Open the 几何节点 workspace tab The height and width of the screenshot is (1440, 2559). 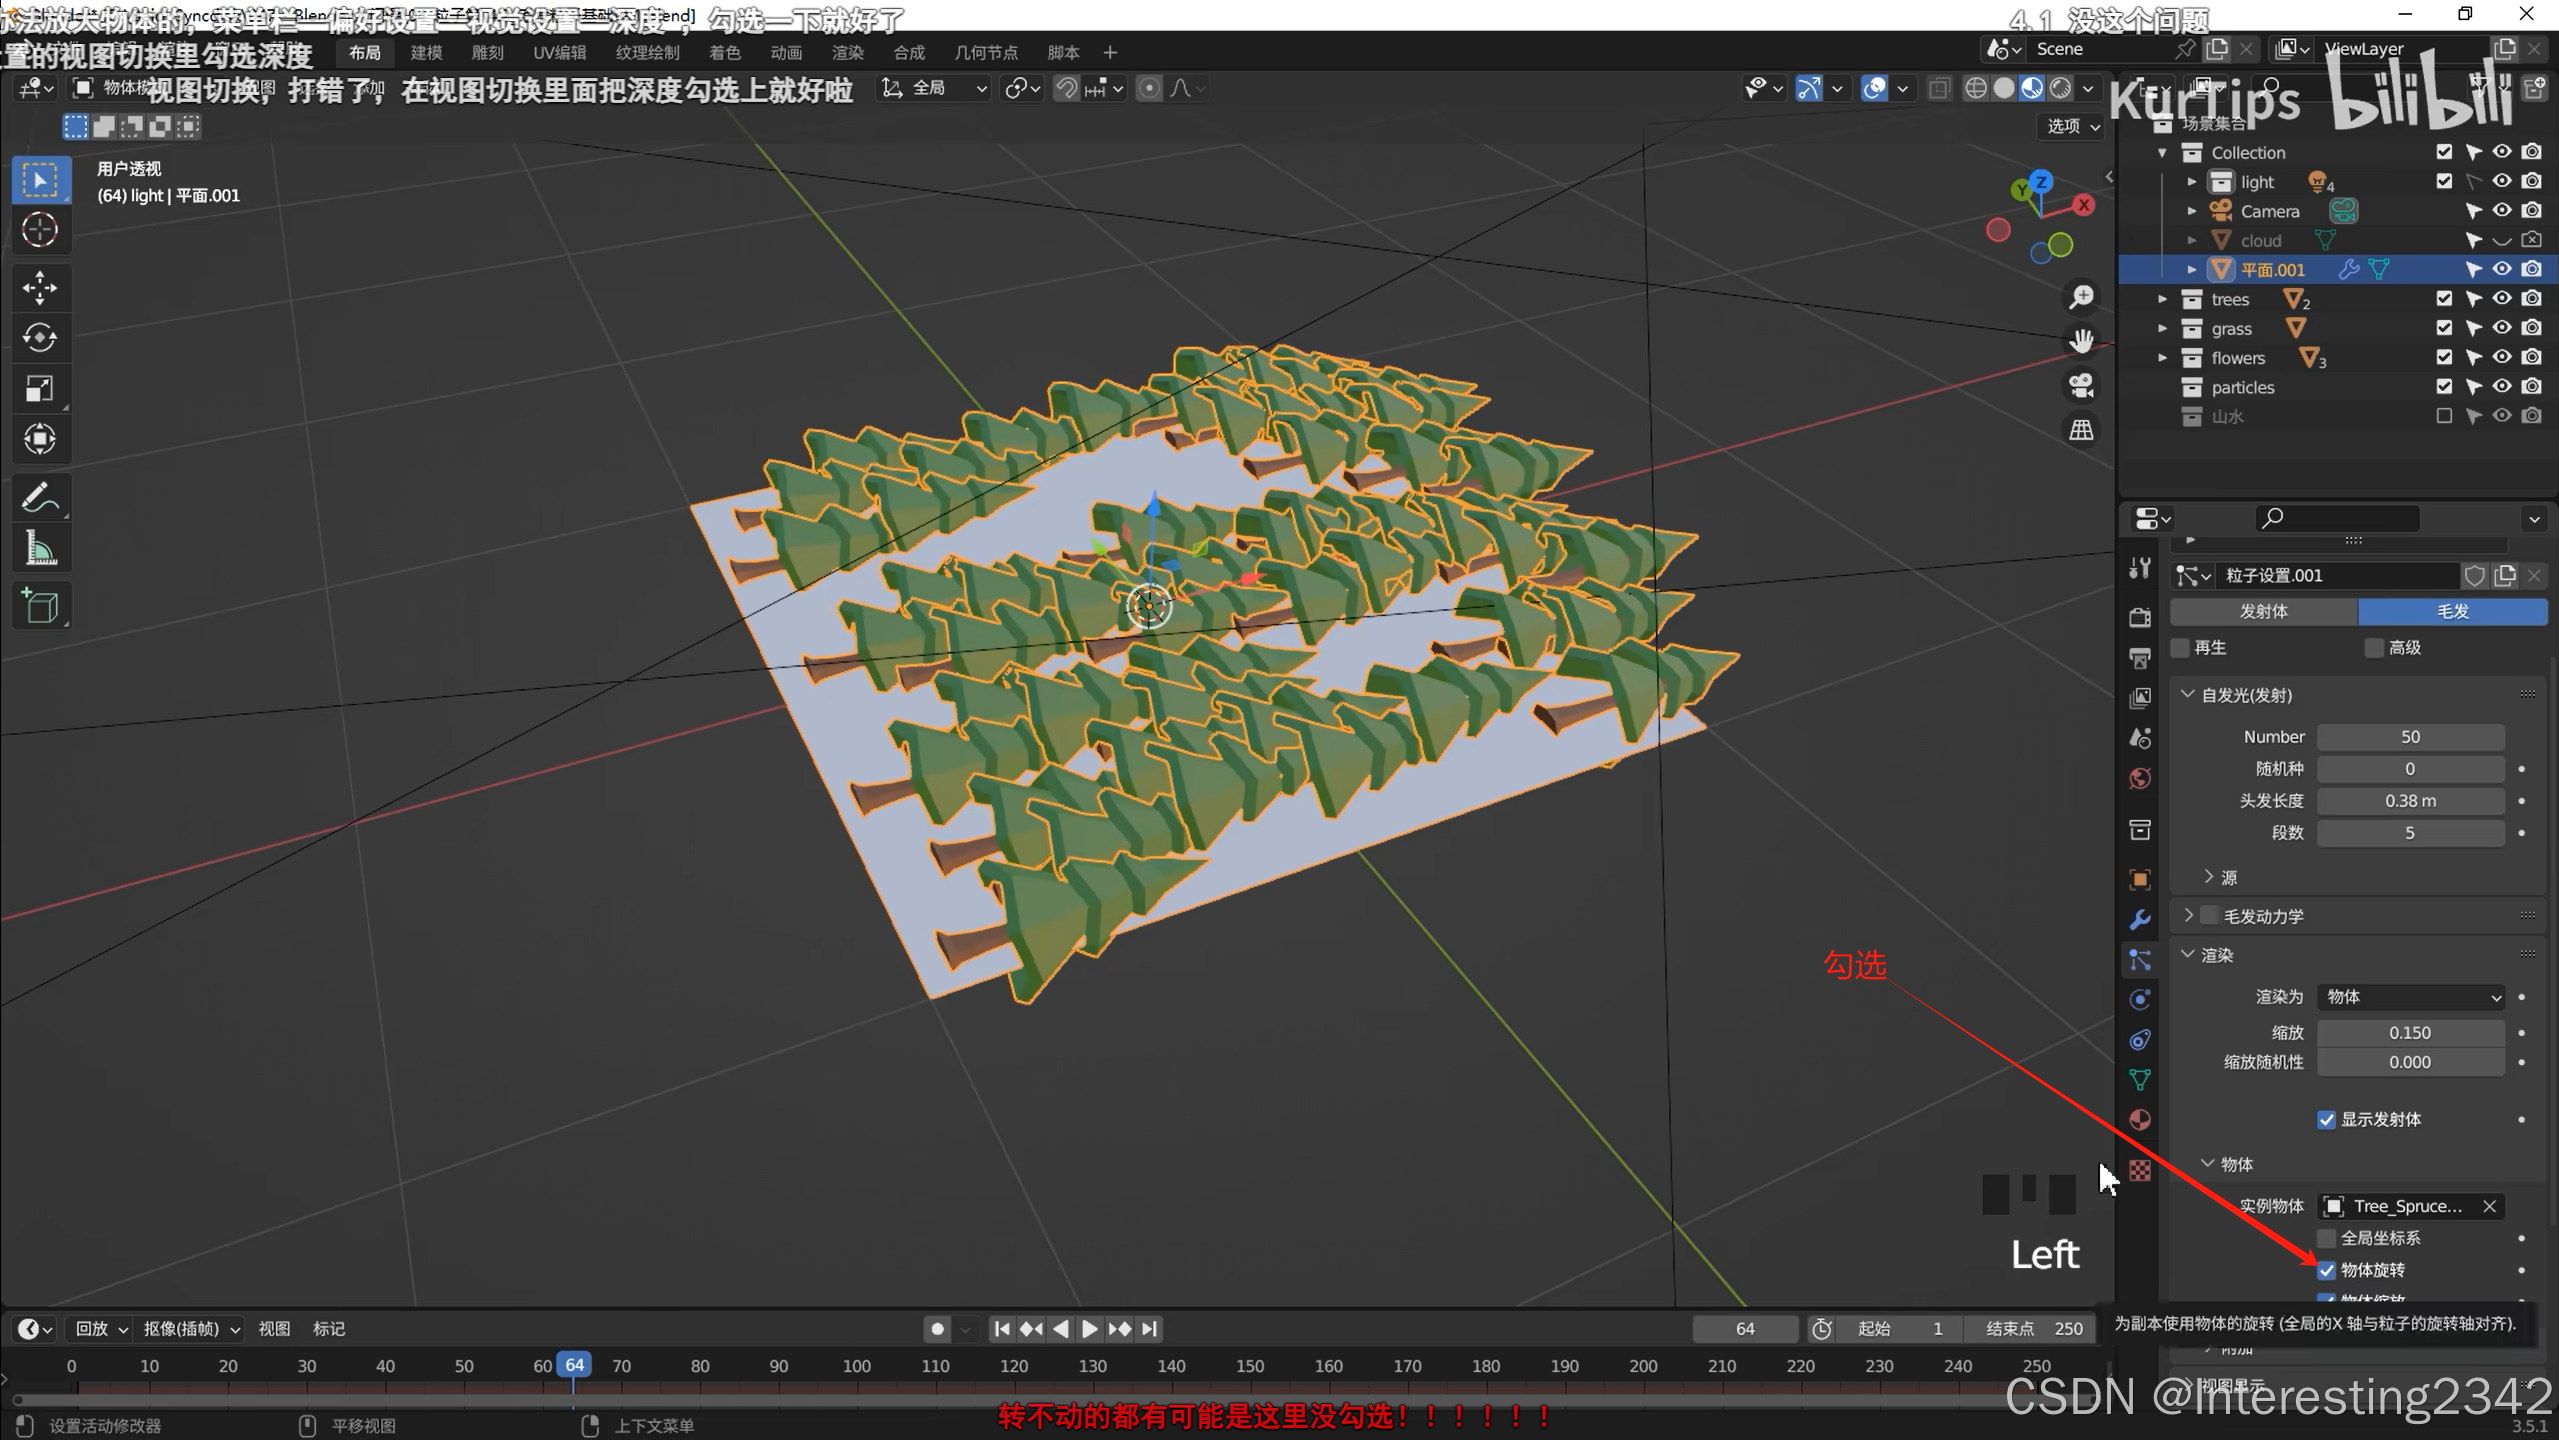[x=985, y=53]
